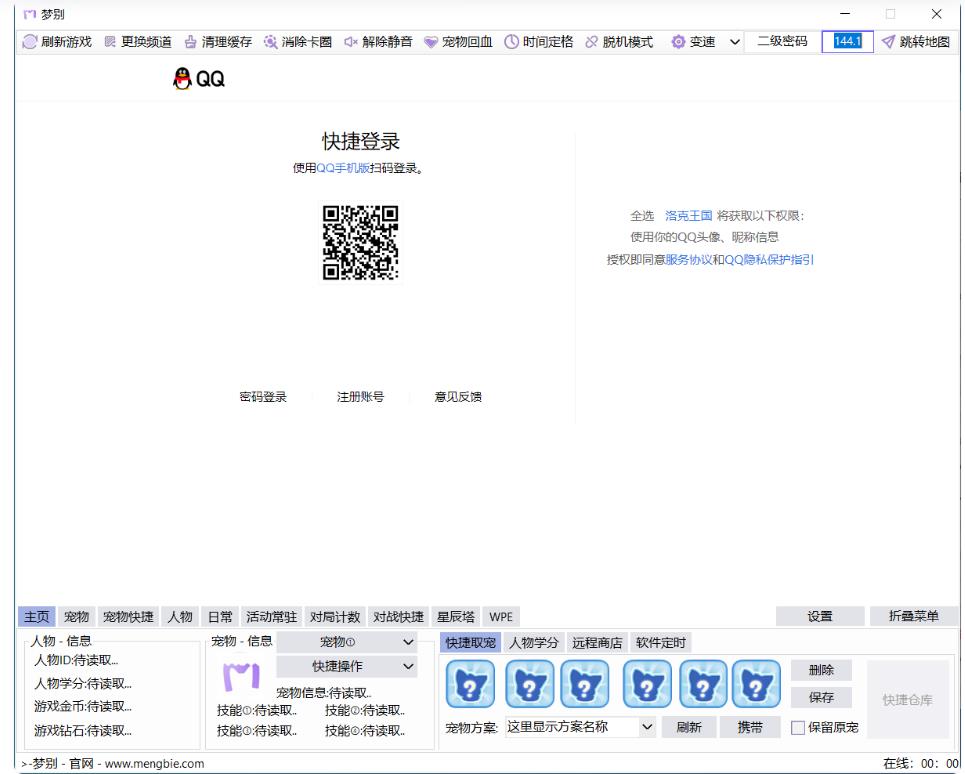Click the 时间定格 clock icon
The image size is (965, 774).
(511, 42)
